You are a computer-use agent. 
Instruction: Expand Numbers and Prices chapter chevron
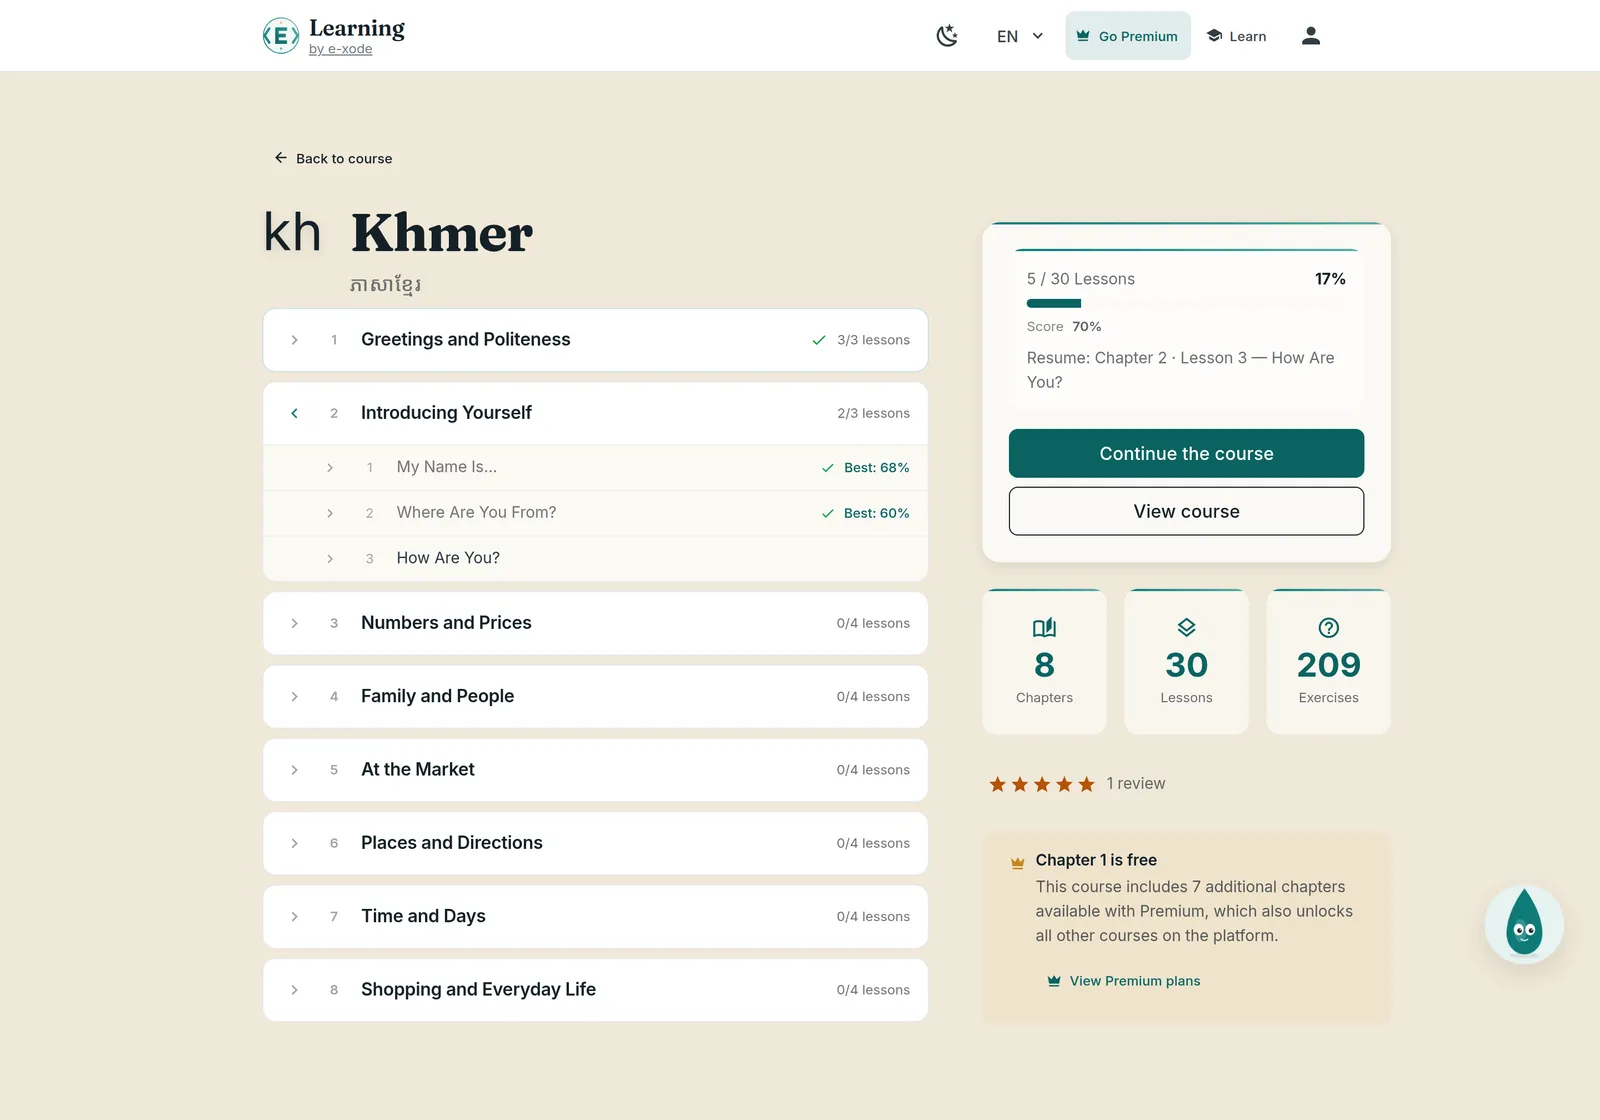(x=294, y=623)
